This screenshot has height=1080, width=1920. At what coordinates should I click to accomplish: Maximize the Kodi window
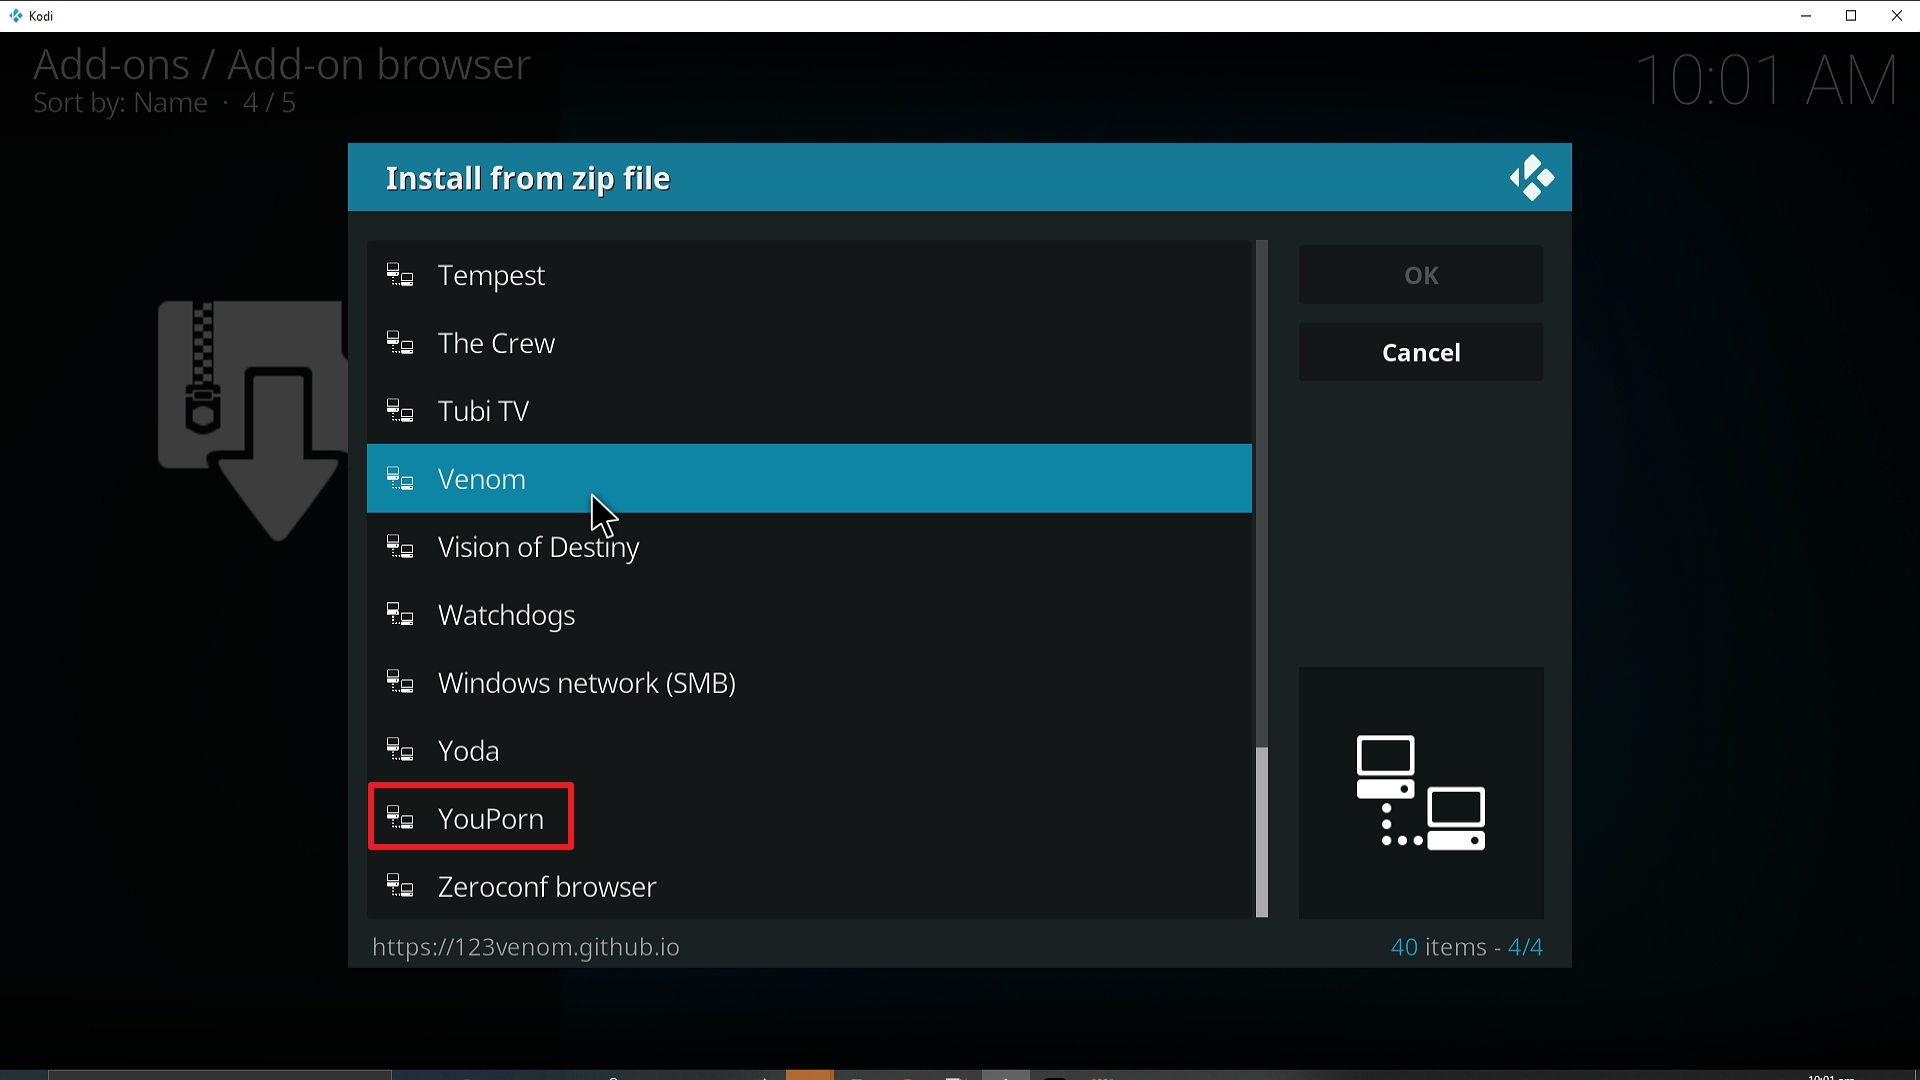point(1852,16)
